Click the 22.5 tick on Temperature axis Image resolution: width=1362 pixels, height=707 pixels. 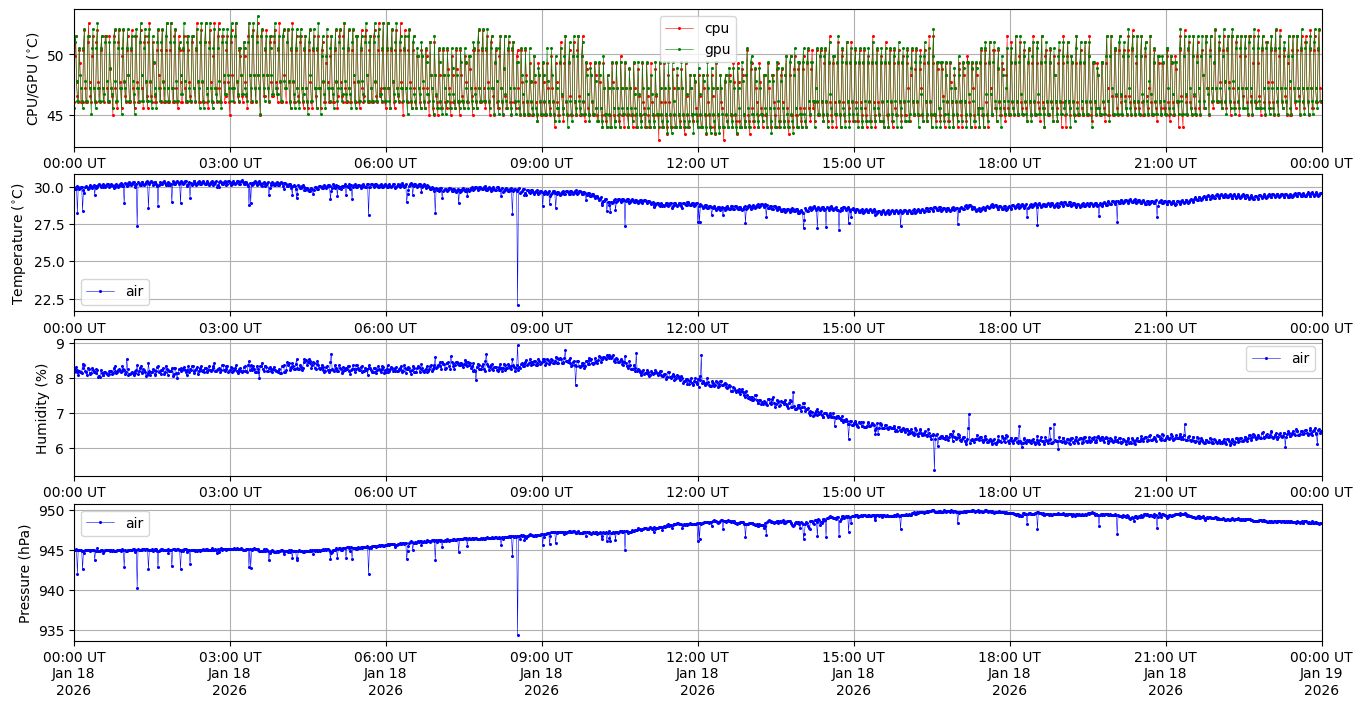[x=48, y=299]
